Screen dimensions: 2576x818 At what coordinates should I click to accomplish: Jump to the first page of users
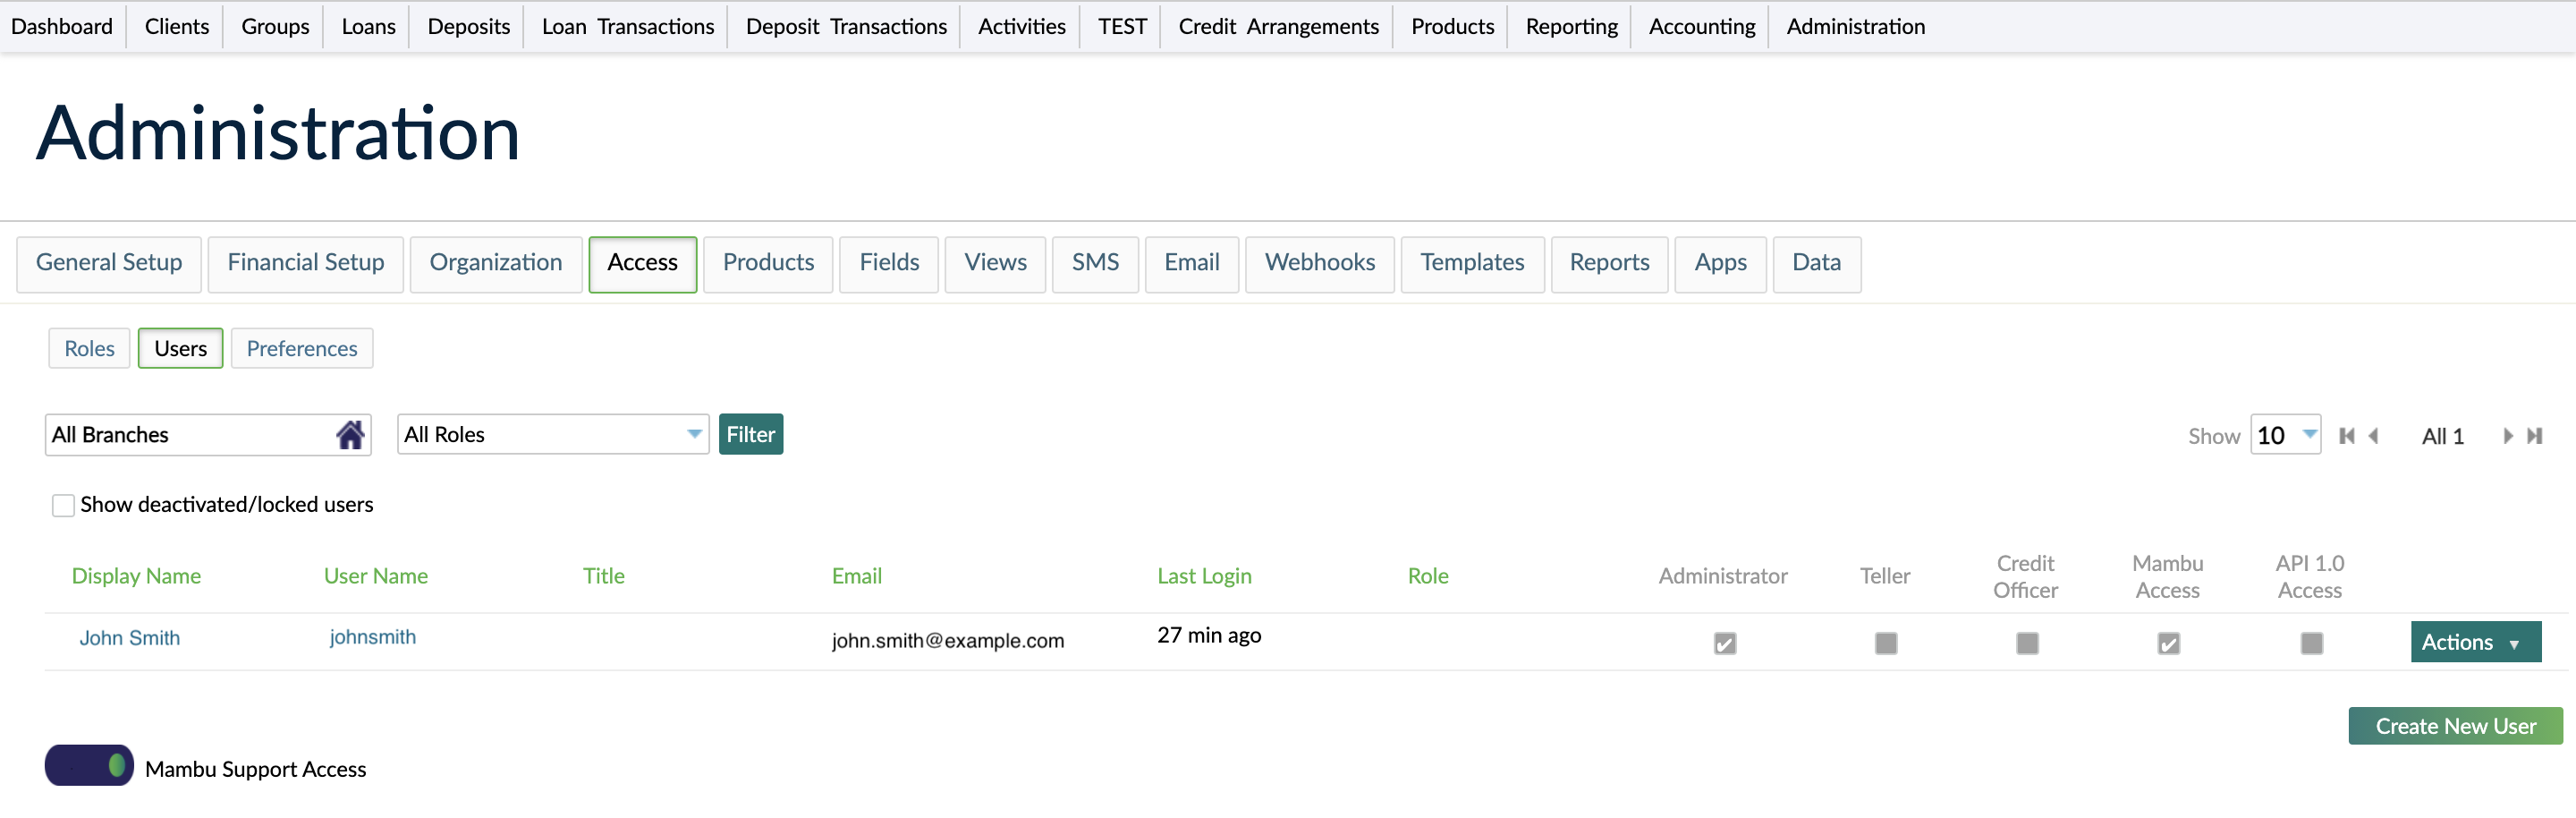(x=2347, y=435)
